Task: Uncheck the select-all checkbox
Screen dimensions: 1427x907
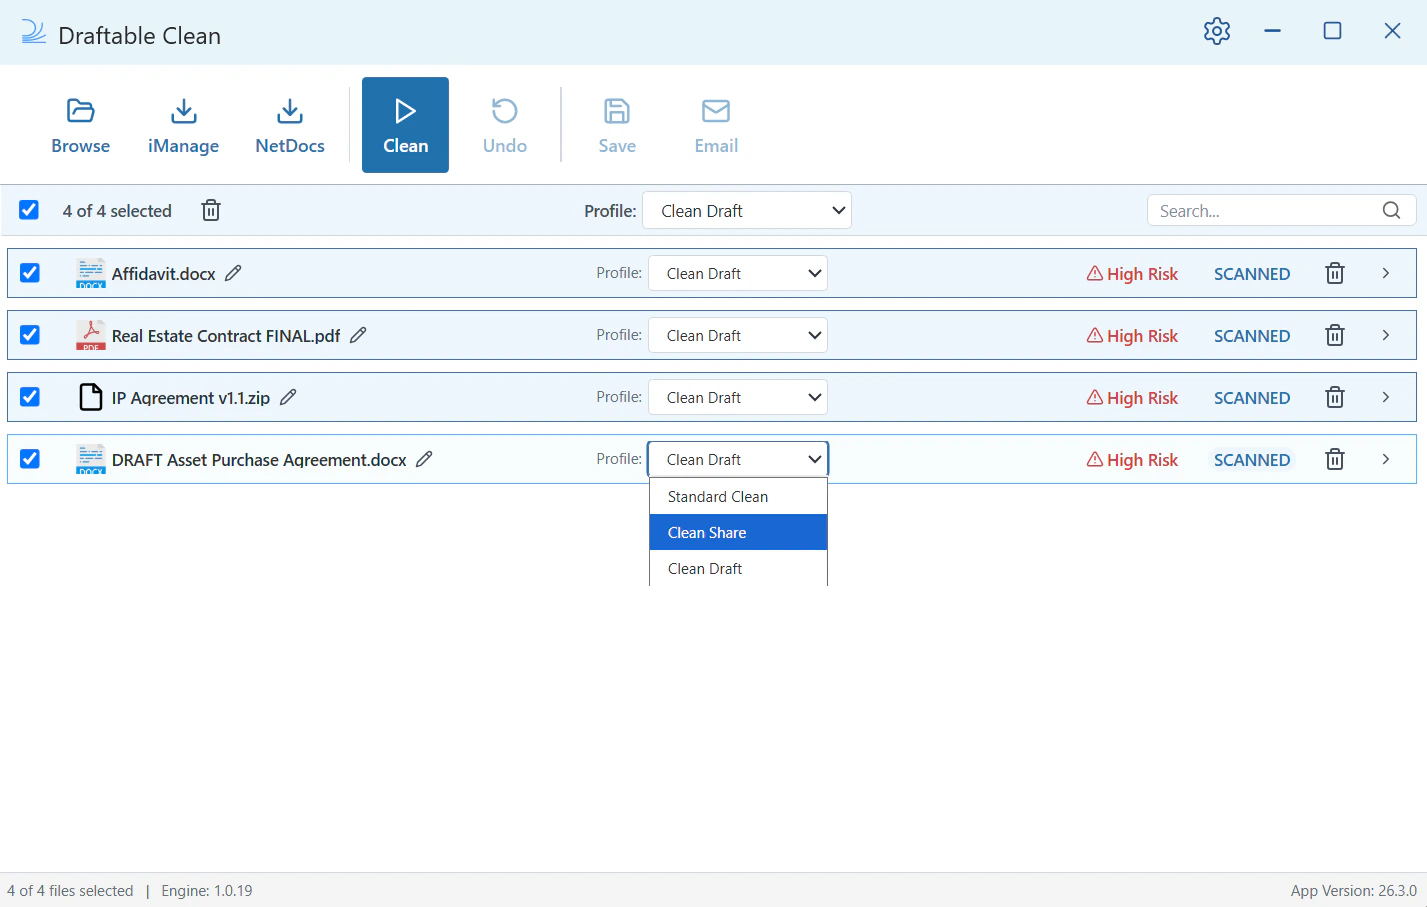Action: [29, 210]
